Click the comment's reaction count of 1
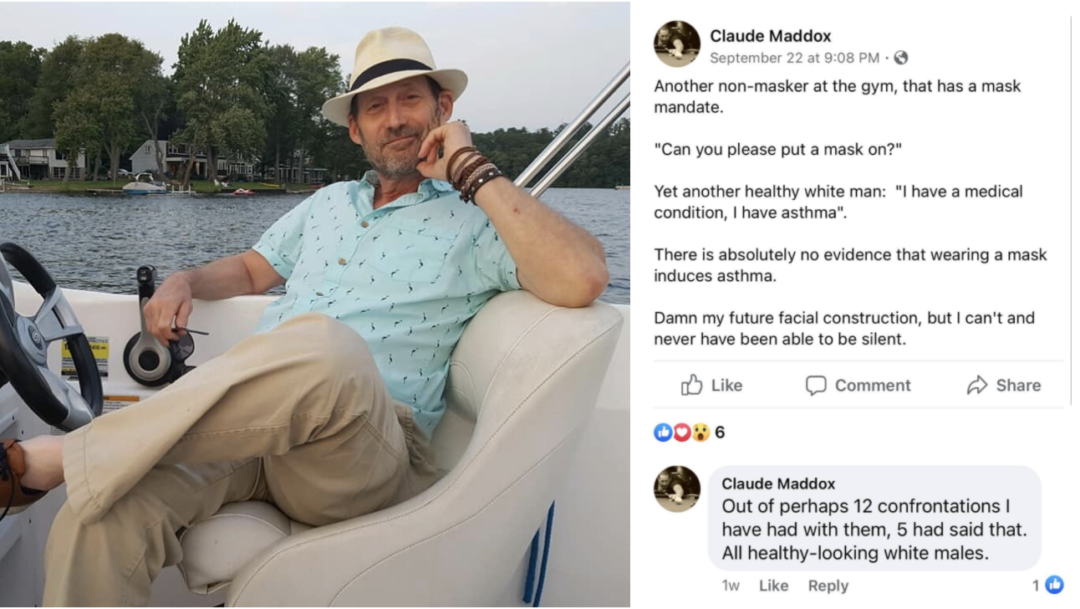Image resolution: width=1080 pixels, height=609 pixels. click(x=1037, y=585)
